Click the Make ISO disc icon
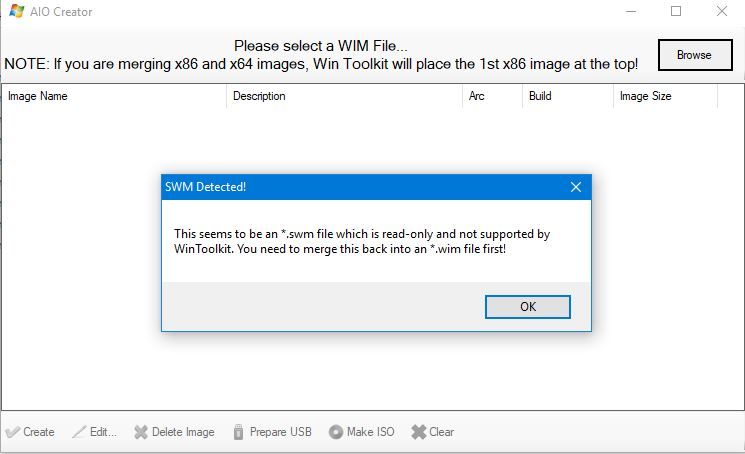 335,432
